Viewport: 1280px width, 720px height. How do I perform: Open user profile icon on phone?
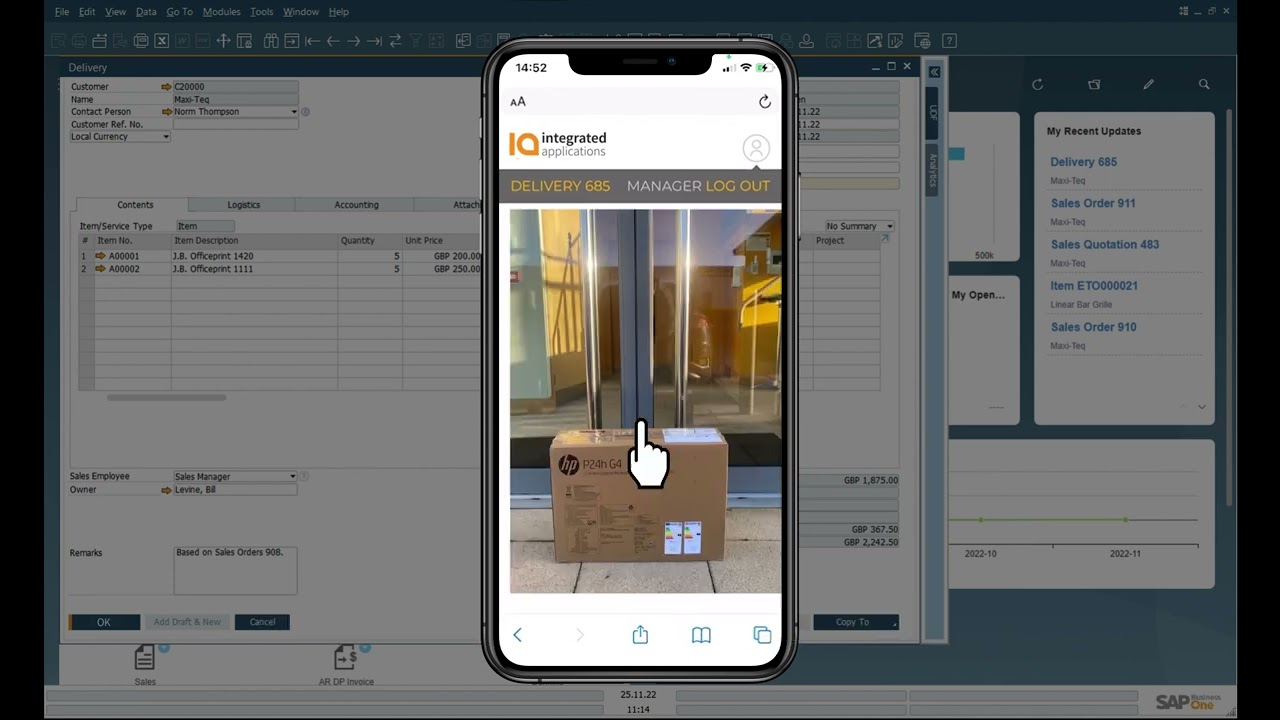(x=756, y=148)
